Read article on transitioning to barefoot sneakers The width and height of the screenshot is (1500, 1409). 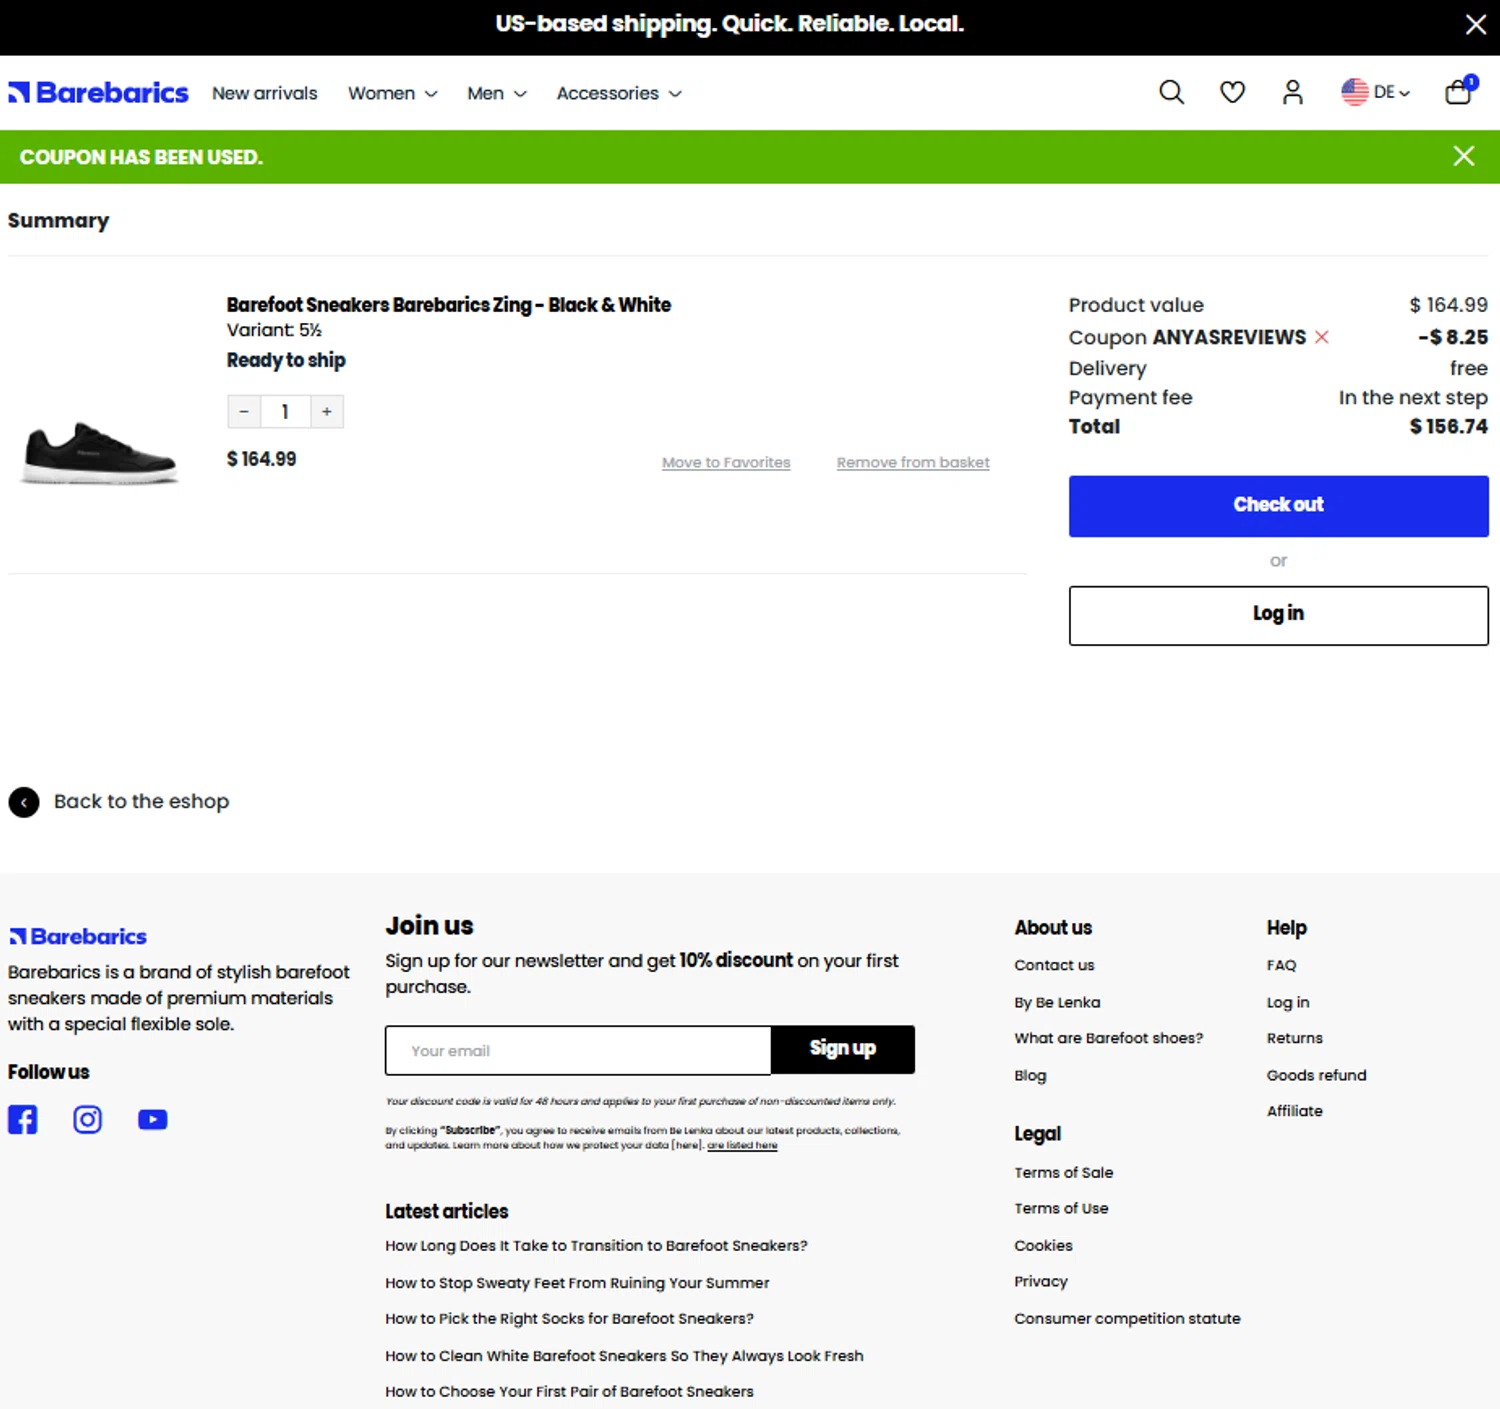(596, 1245)
